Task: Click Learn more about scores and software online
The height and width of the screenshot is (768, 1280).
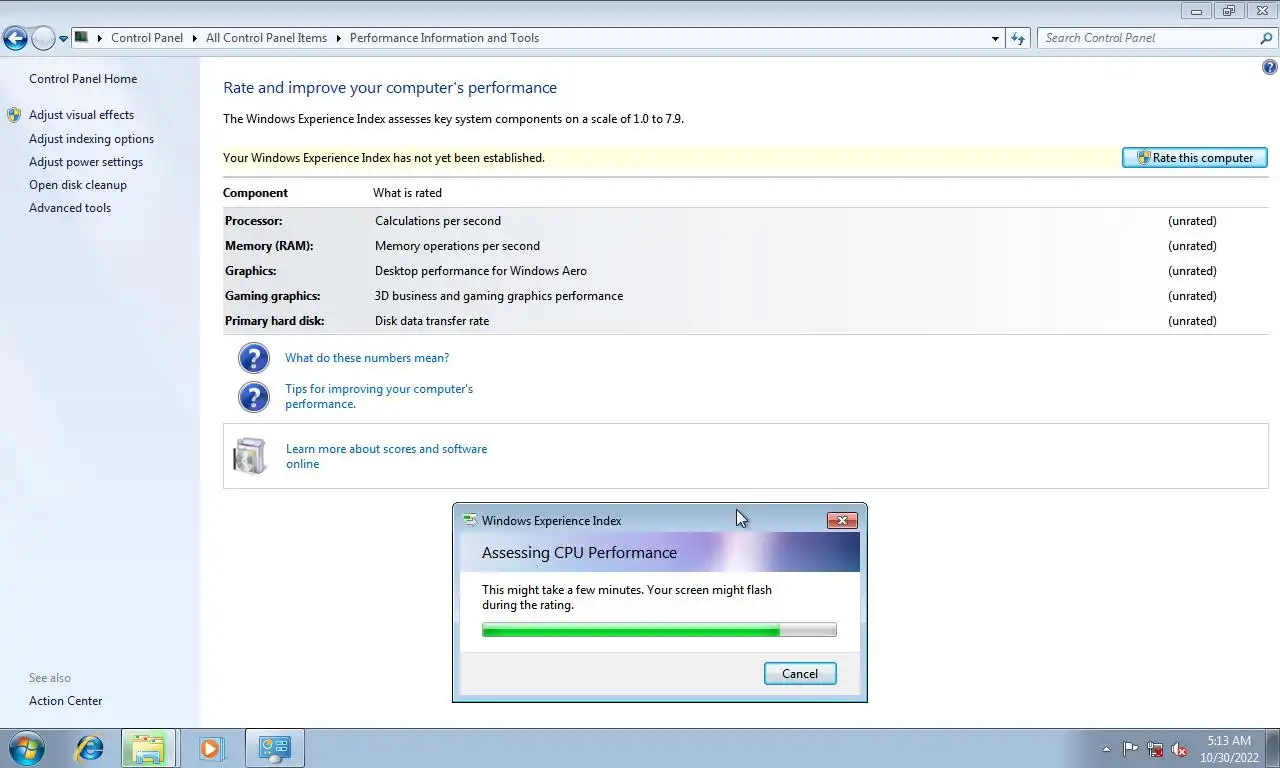Action: (x=386, y=456)
